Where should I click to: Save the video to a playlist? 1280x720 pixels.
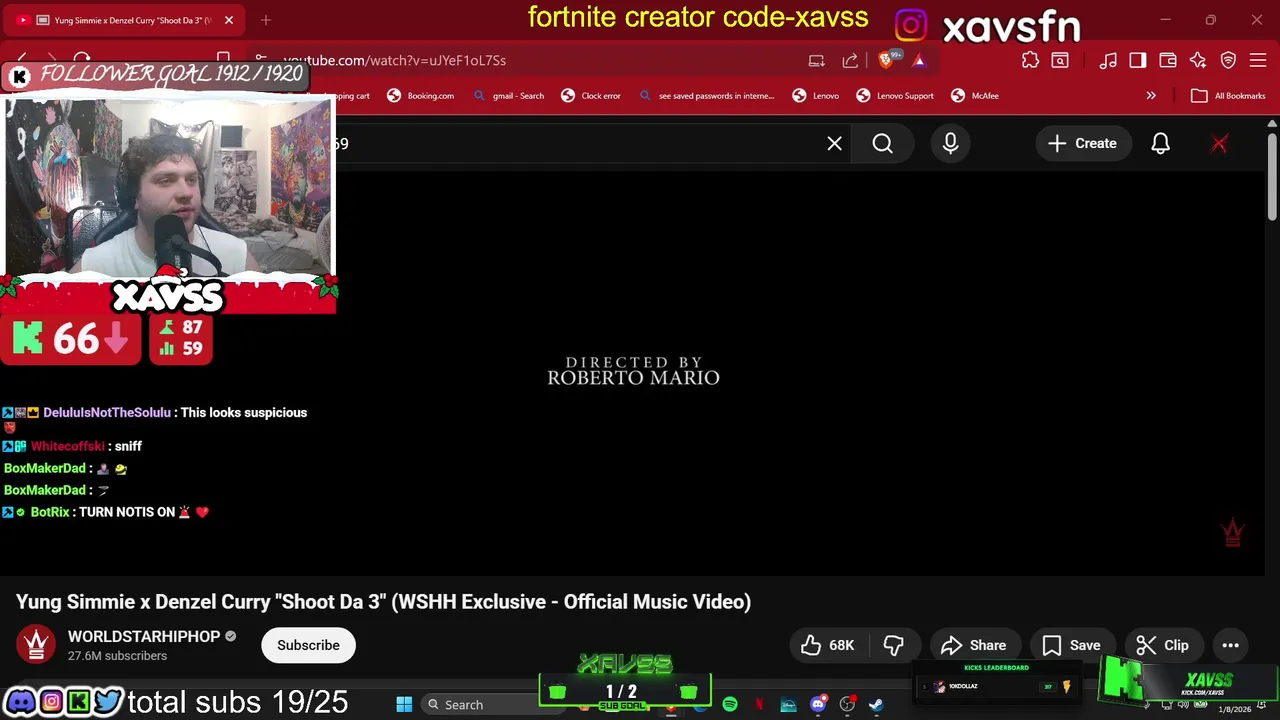[x=1072, y=645]
